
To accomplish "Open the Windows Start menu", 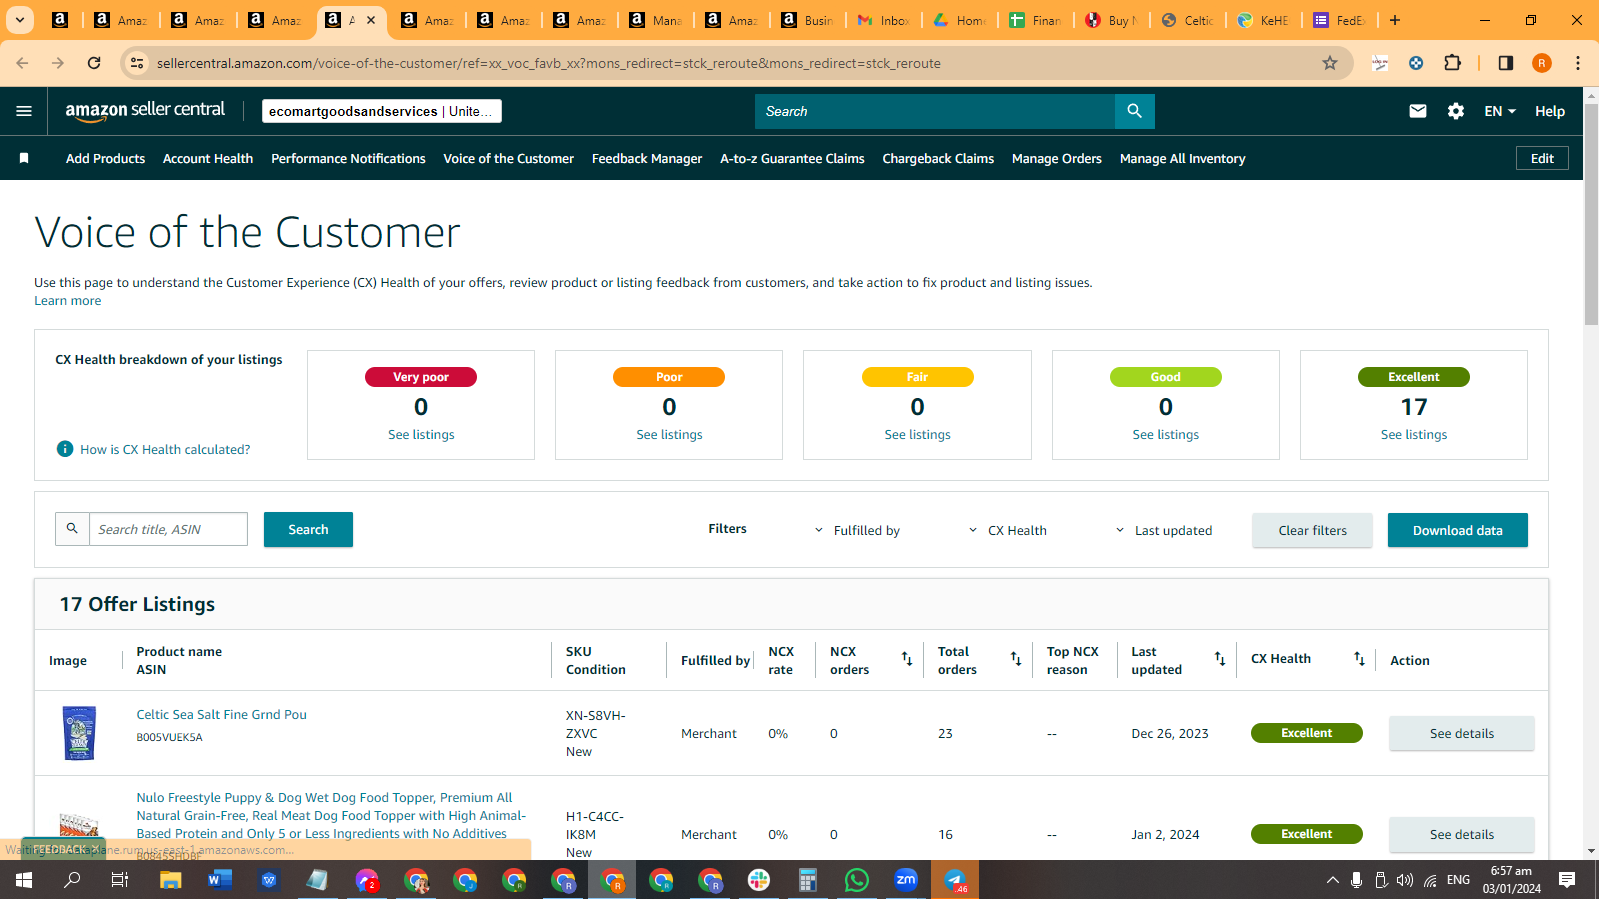I will pyautogui.click(x=24, y=880).
